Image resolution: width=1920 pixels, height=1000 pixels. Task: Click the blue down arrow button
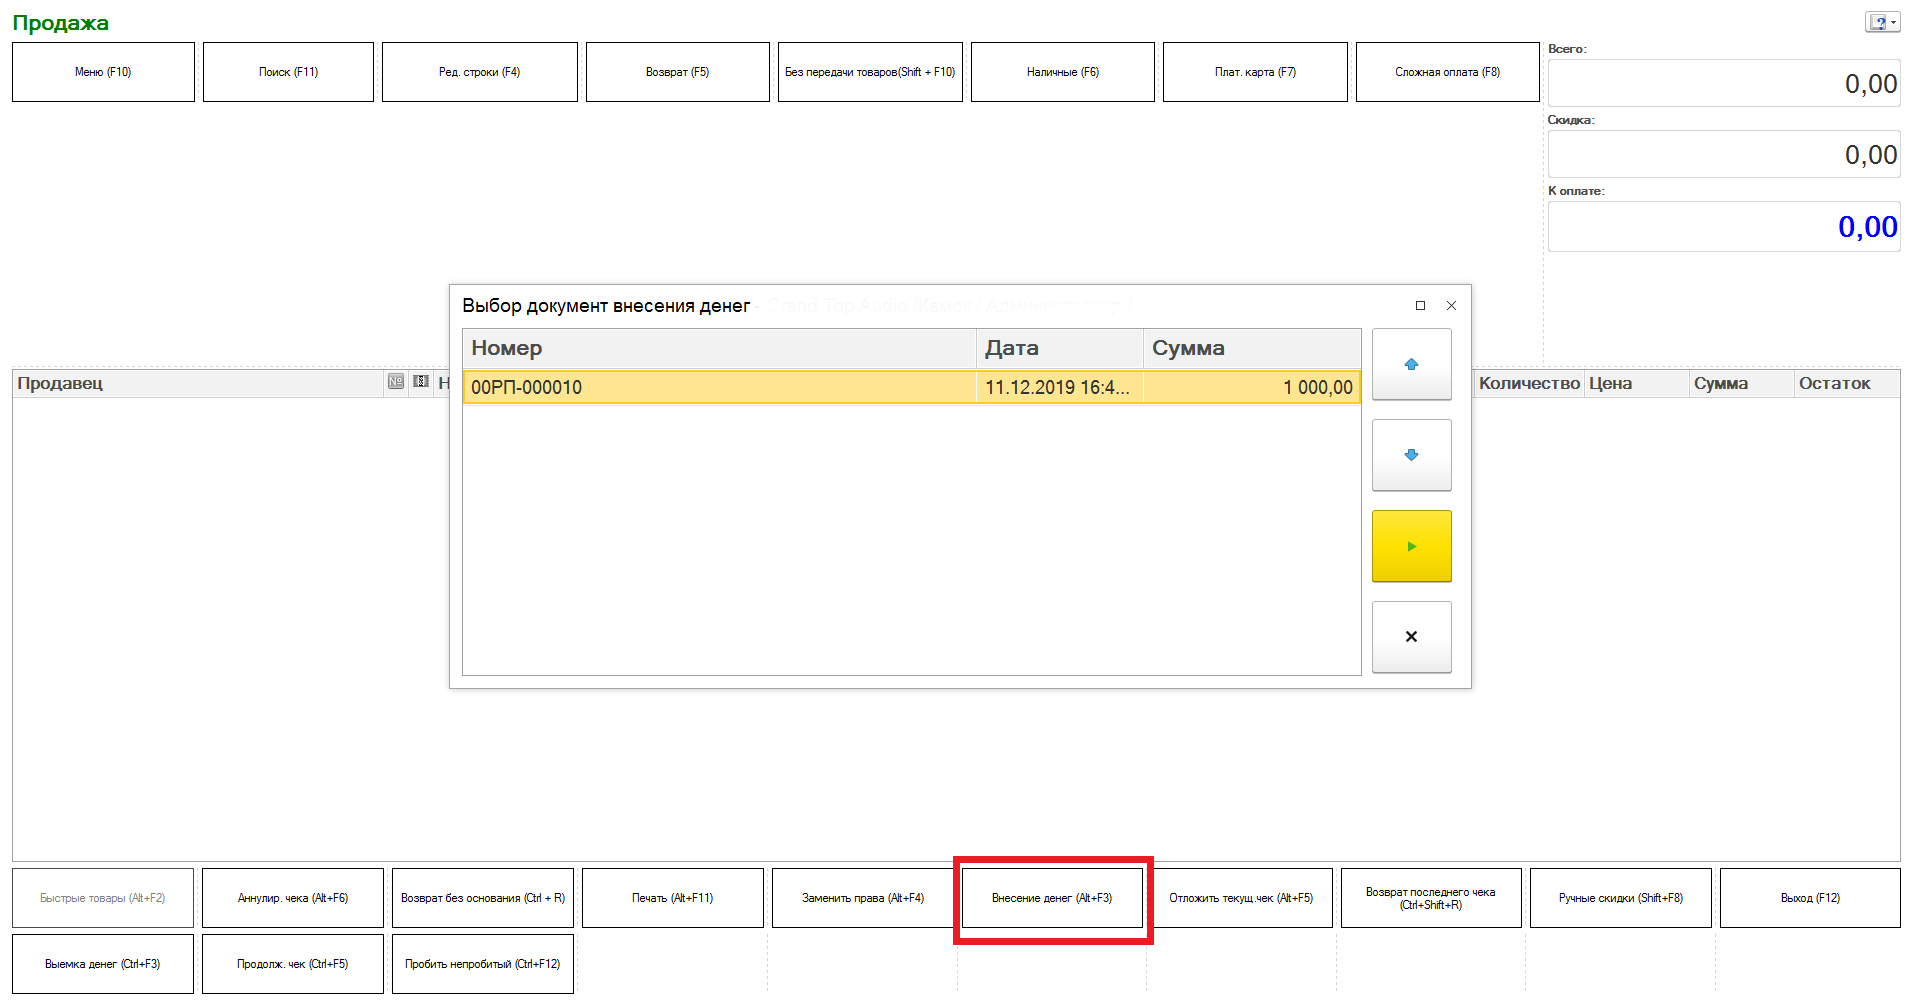[x=1411, y=455]
